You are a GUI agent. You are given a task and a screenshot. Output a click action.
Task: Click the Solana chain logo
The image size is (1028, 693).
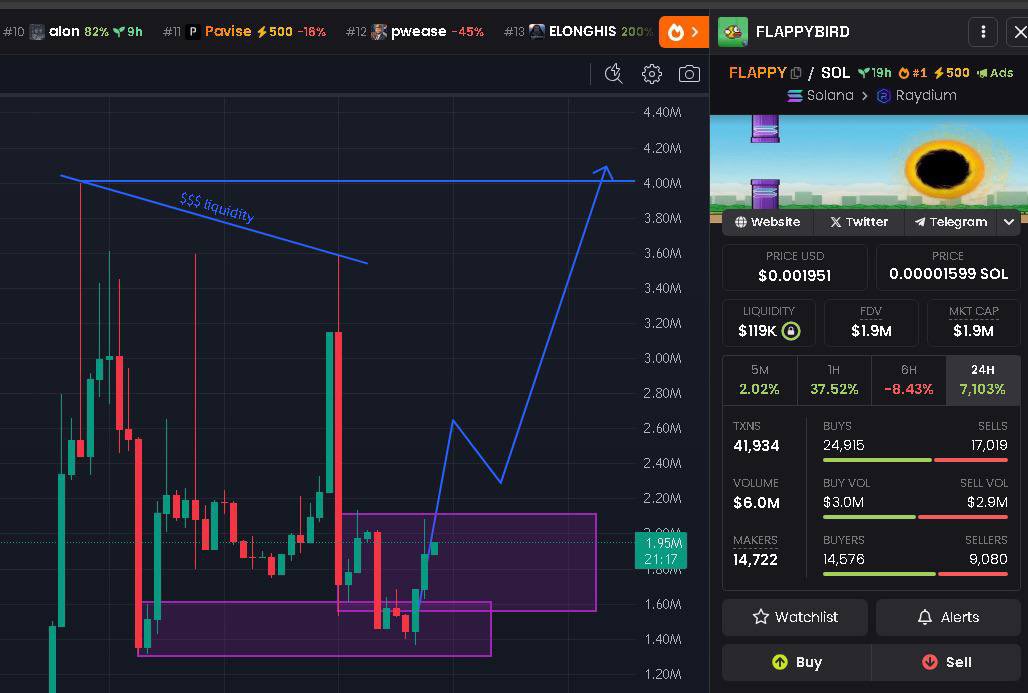coord(795,96)
